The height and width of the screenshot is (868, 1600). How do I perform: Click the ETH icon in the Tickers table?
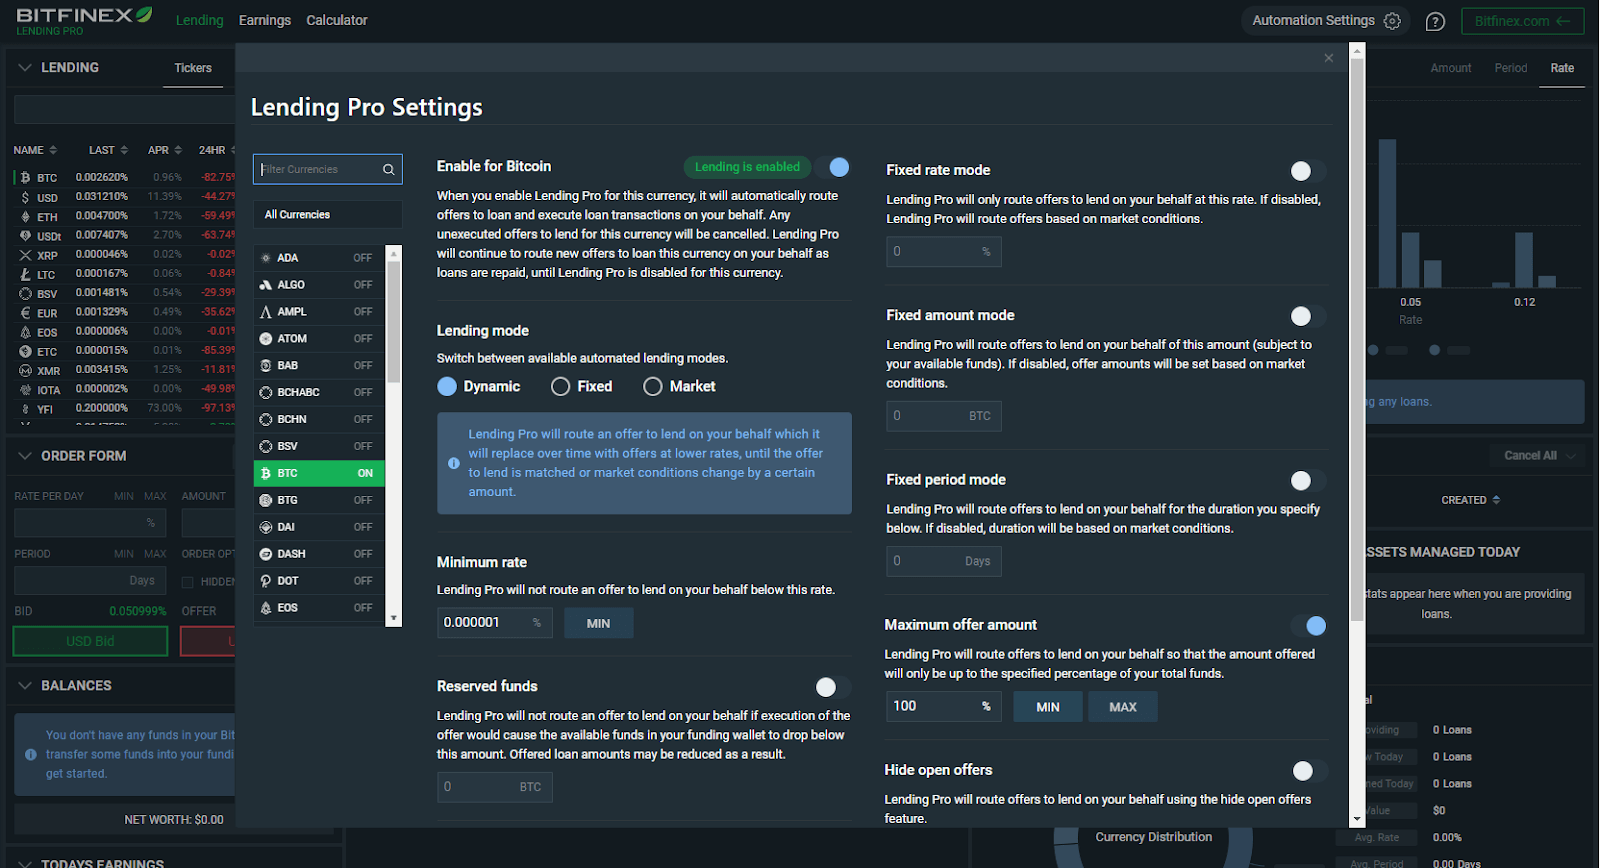click(25, 216)
